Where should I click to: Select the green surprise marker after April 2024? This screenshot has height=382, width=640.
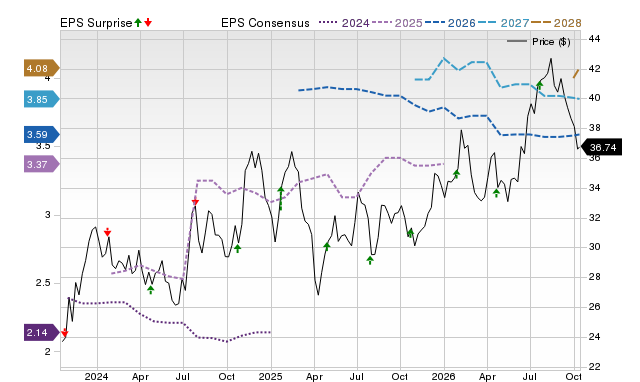click(151, 290)
